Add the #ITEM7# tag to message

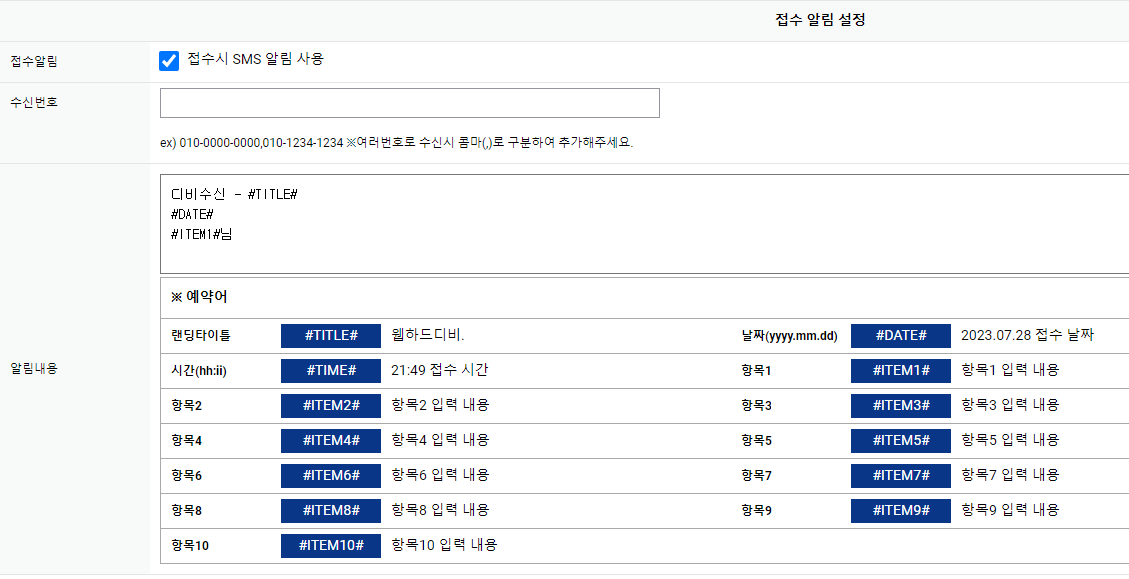click(900, 475)
